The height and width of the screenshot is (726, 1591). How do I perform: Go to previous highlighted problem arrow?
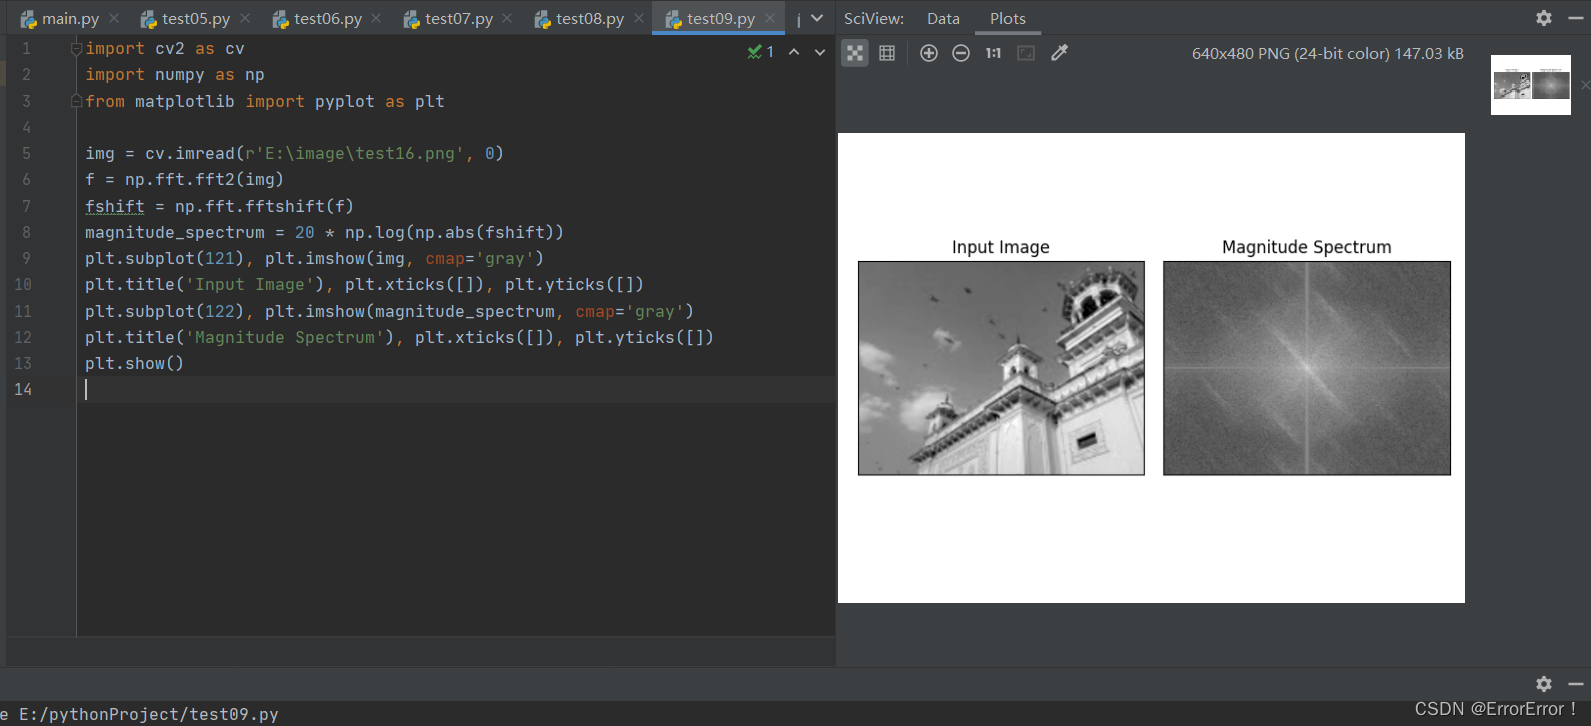[794, 52]
